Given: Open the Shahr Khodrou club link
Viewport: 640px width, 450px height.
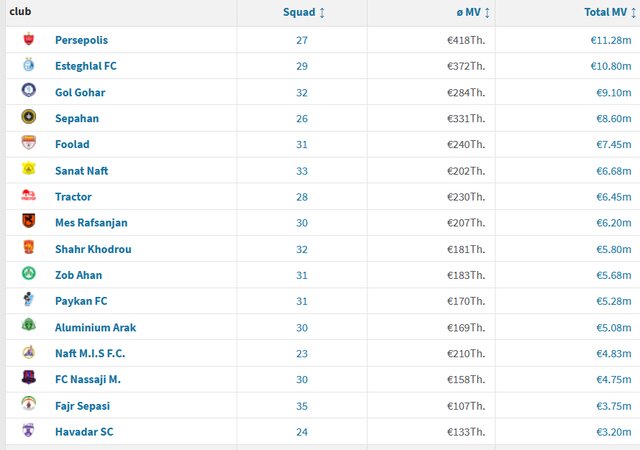Looking at the screenshot, I should pos(93,249).
